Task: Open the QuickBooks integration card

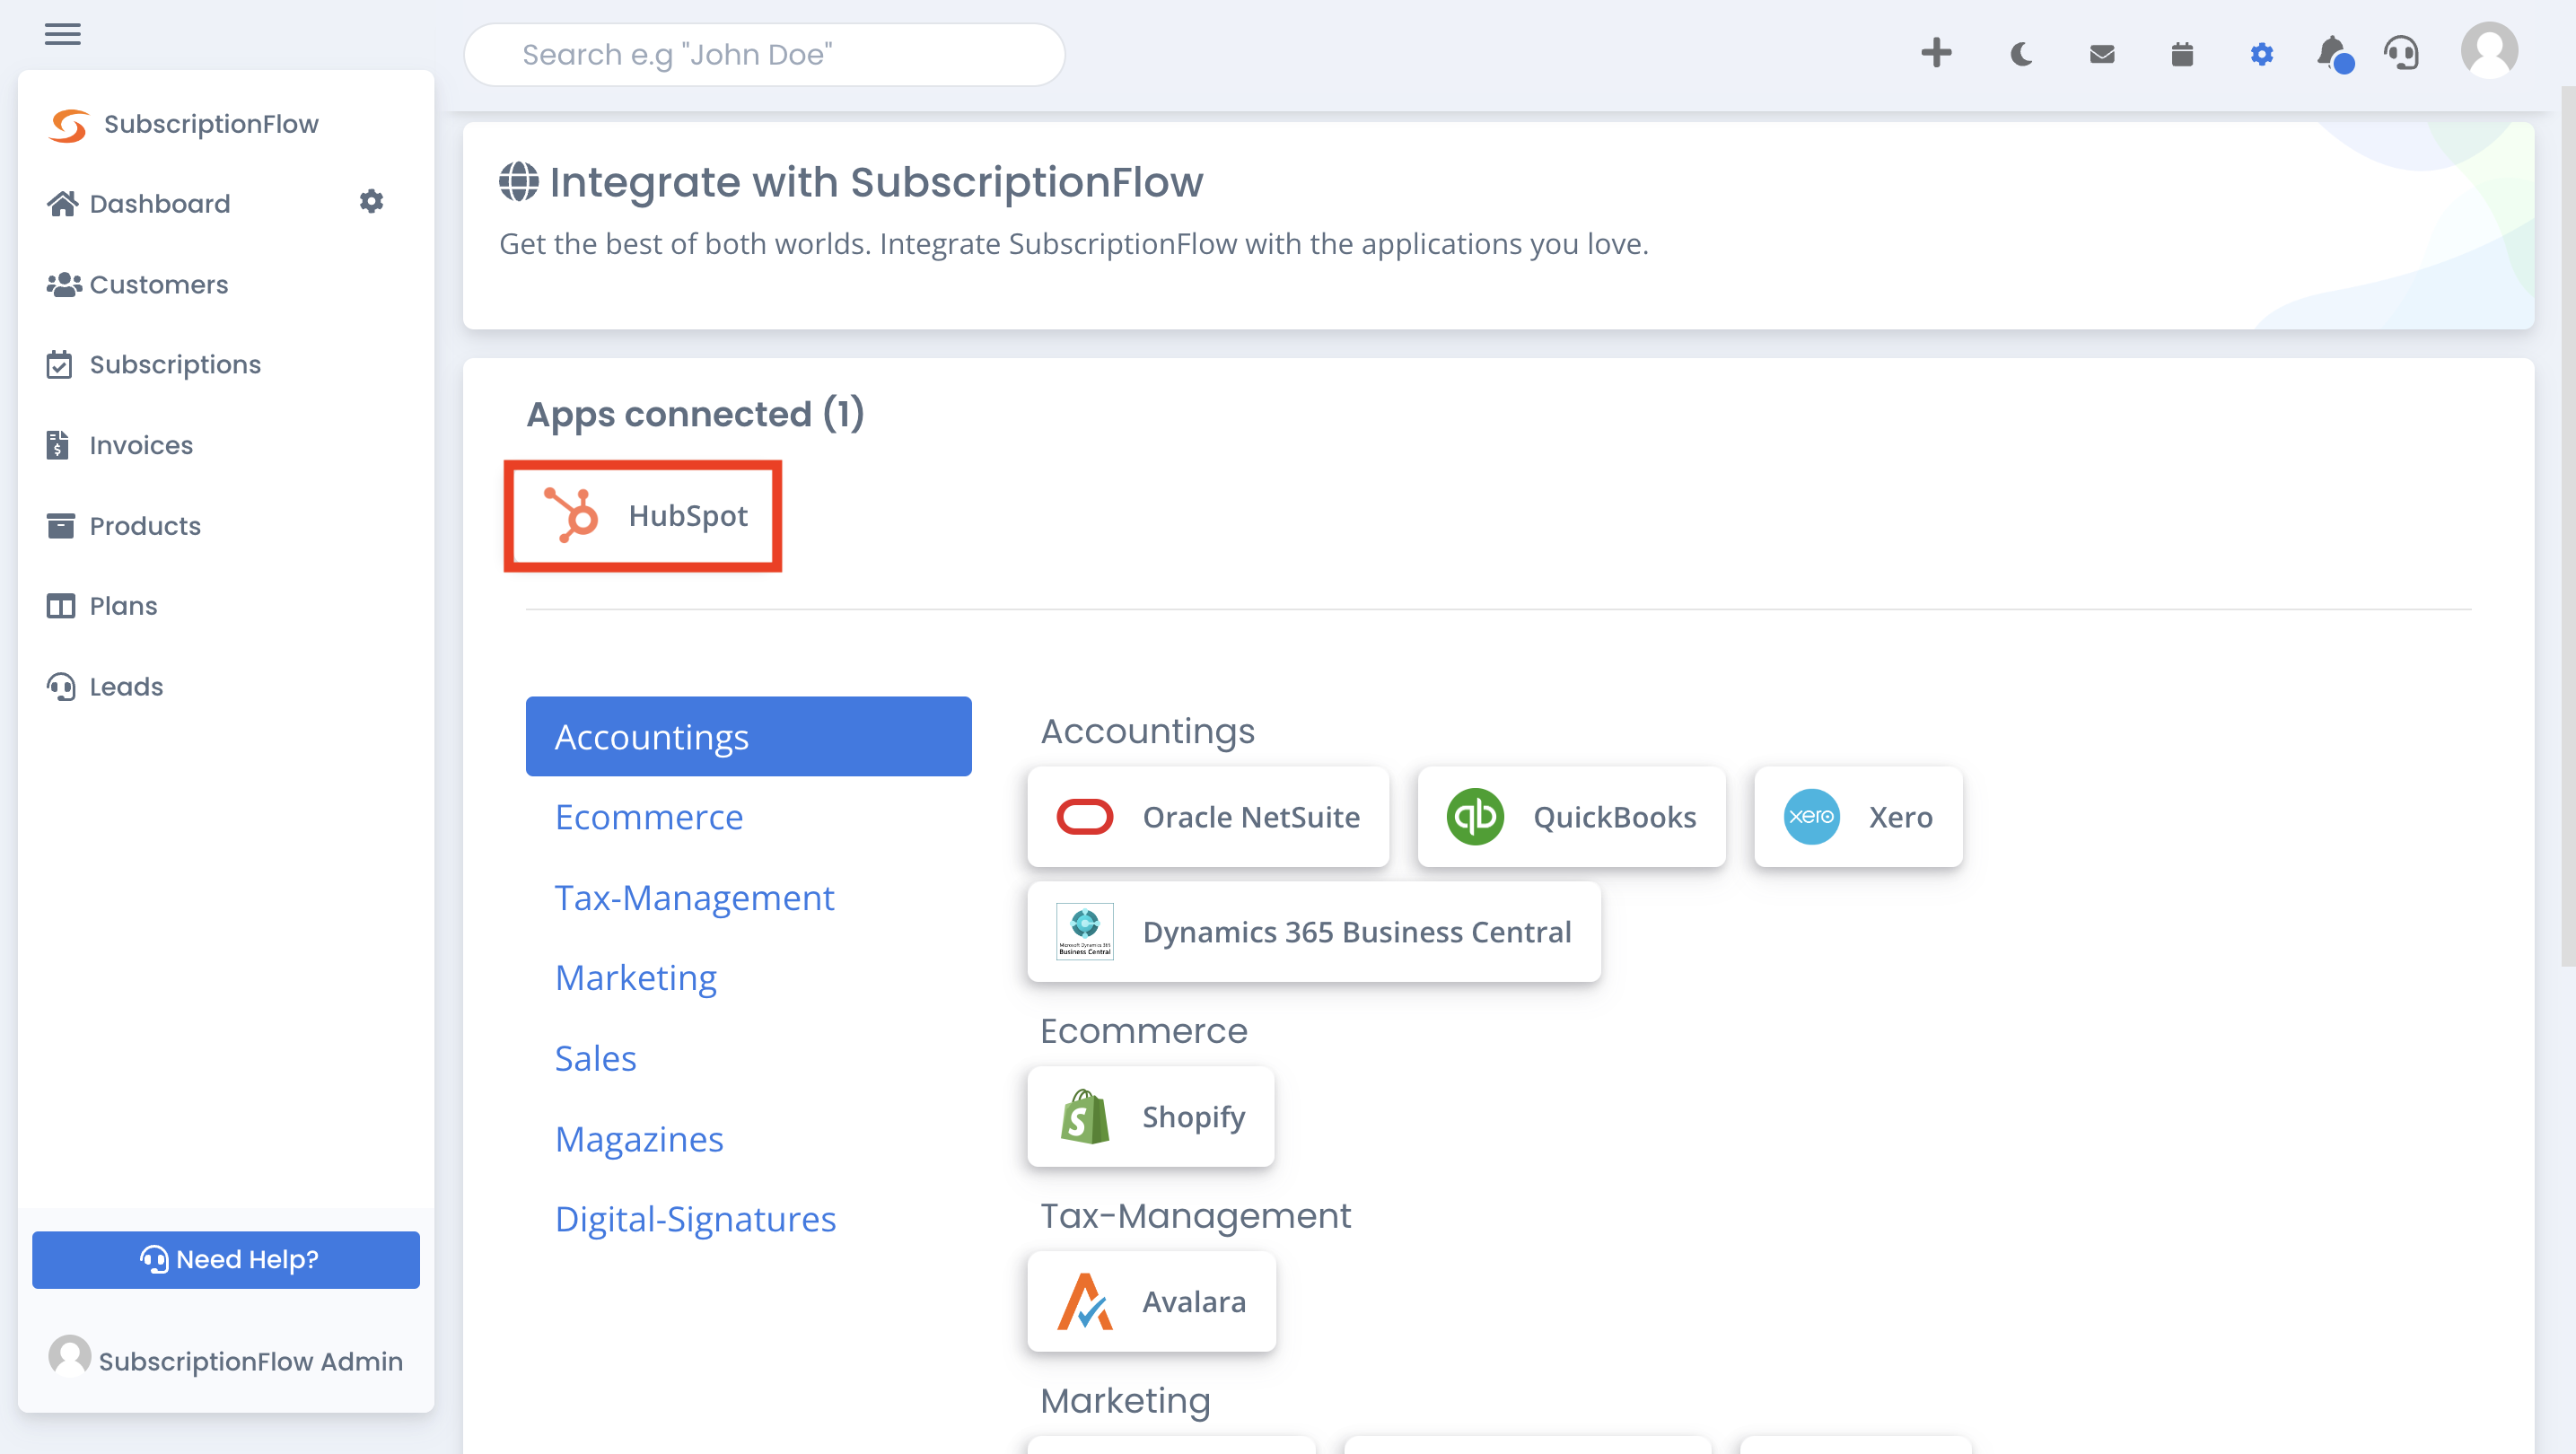Action: click(1571, 816)
